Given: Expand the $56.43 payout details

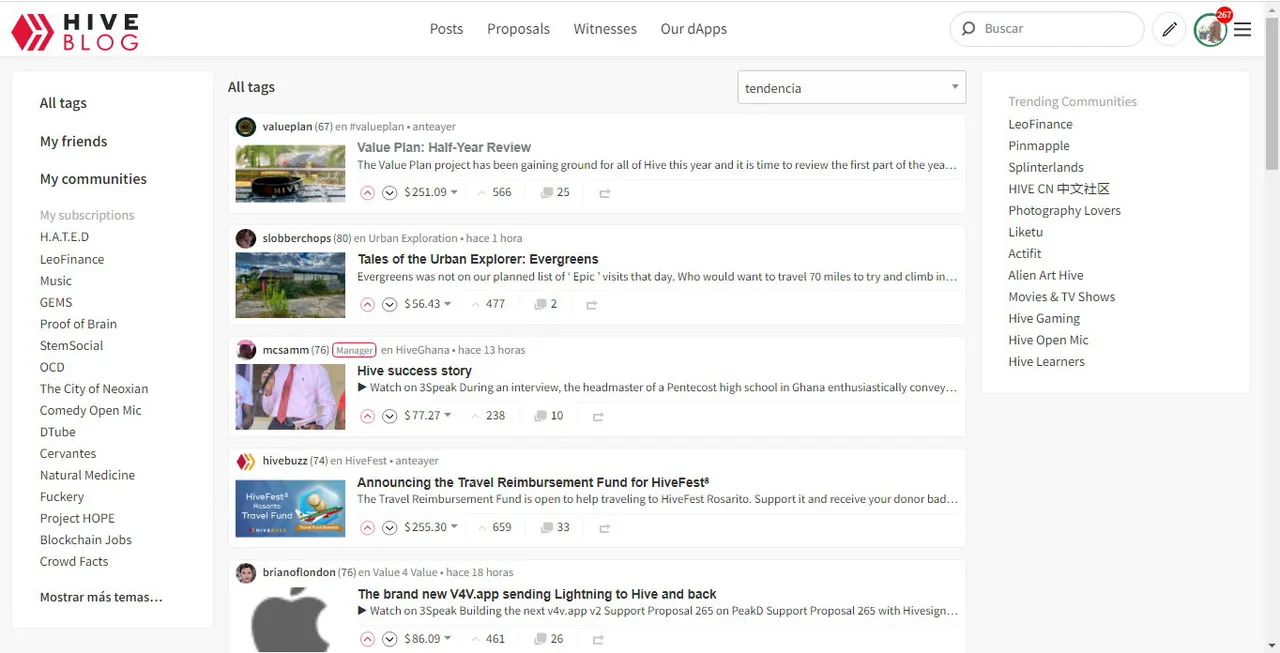Looking at the screenshot, I should click(428, 304).
